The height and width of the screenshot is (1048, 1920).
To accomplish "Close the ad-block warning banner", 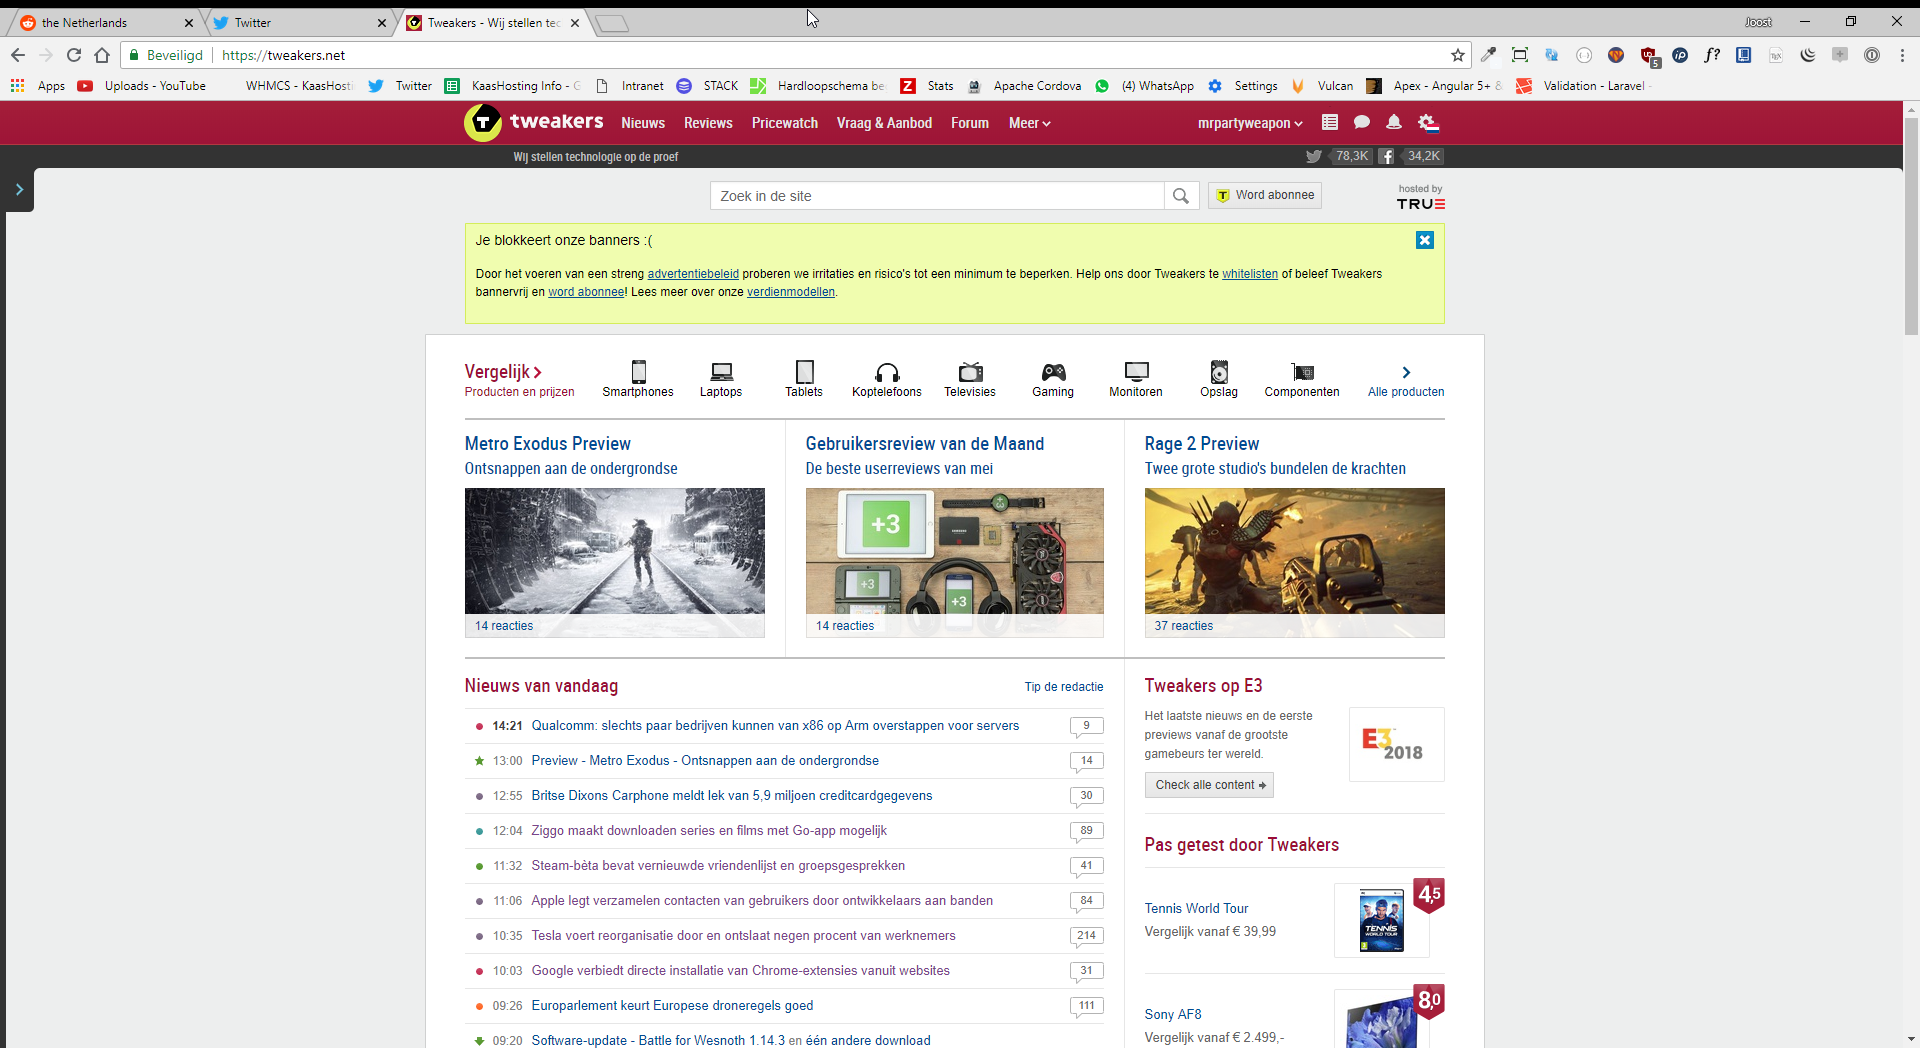I will tap(1425, 240).
